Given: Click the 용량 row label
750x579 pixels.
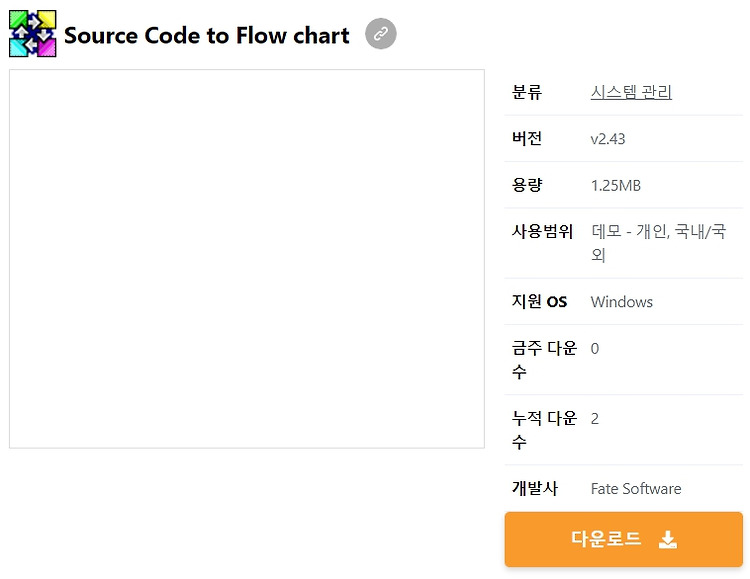Looking at the screenshot, I should coord(527,185).
